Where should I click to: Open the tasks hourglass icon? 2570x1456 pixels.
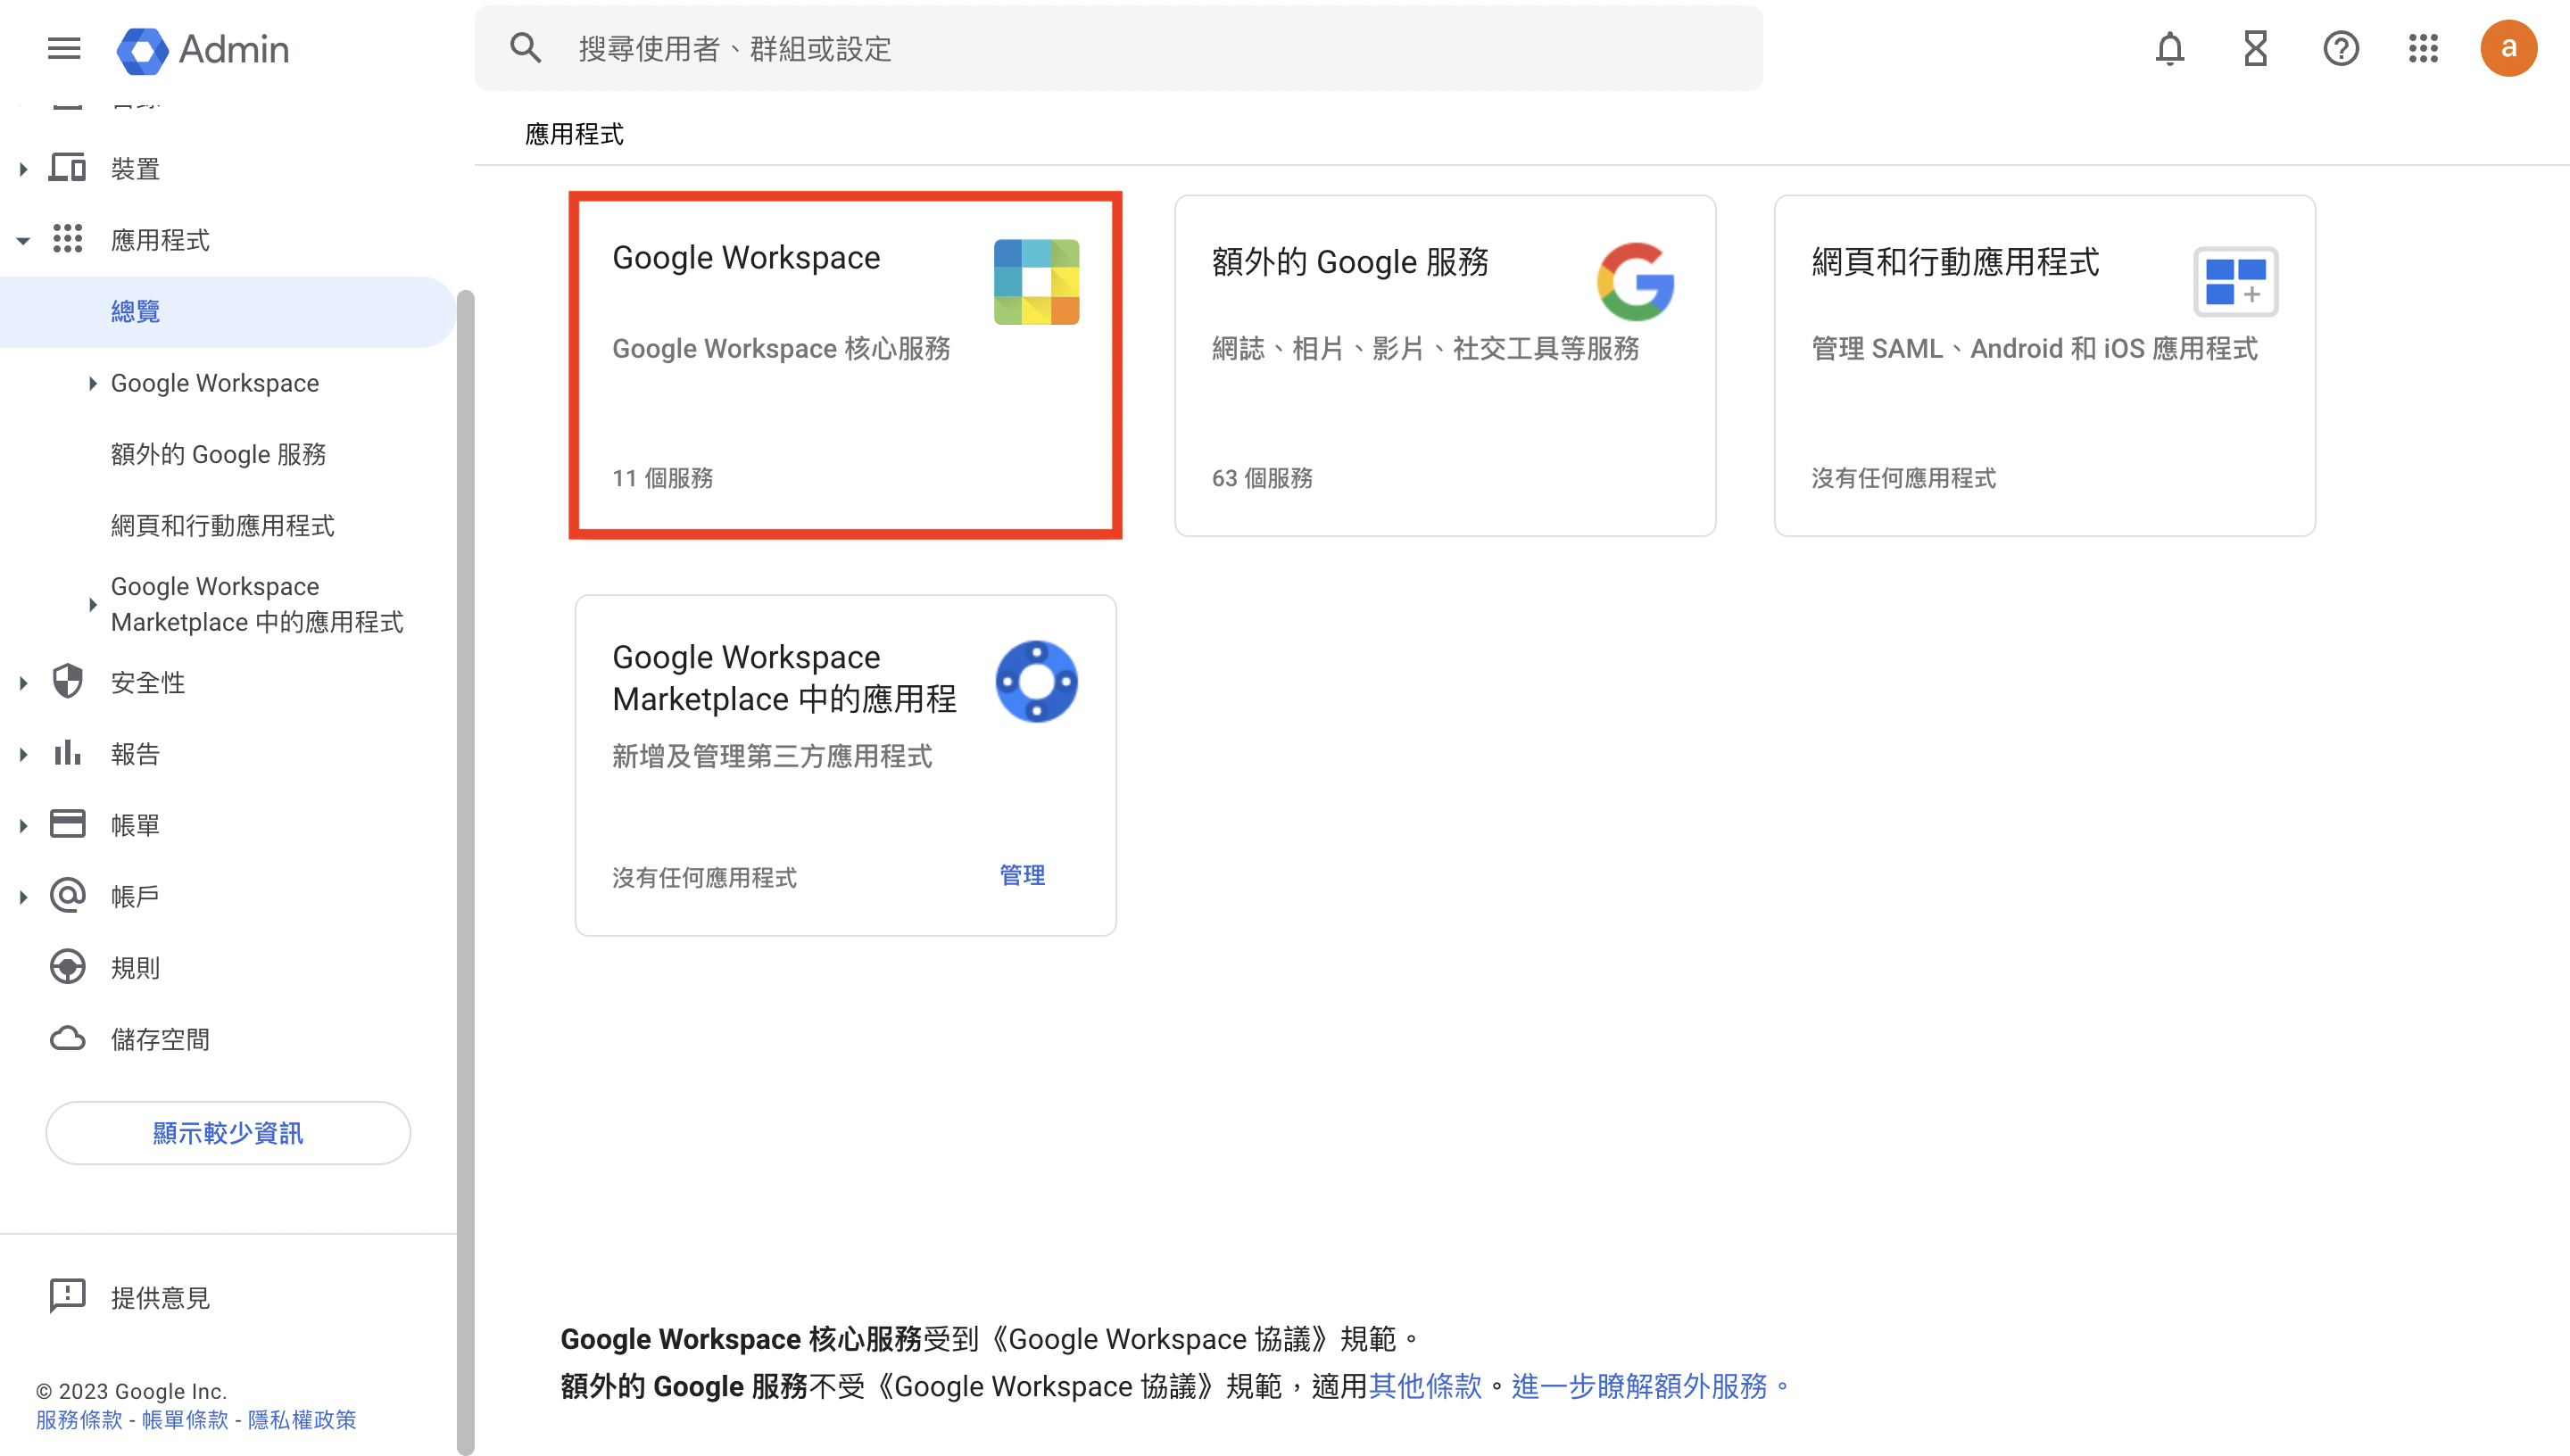click(2255, 48)
